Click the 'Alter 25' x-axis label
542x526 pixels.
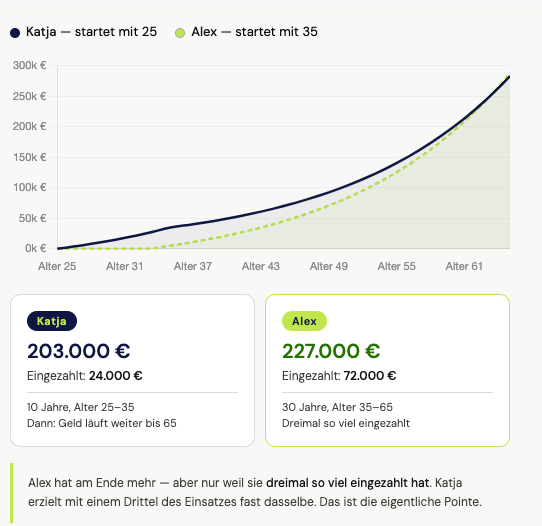click(57, 266)
